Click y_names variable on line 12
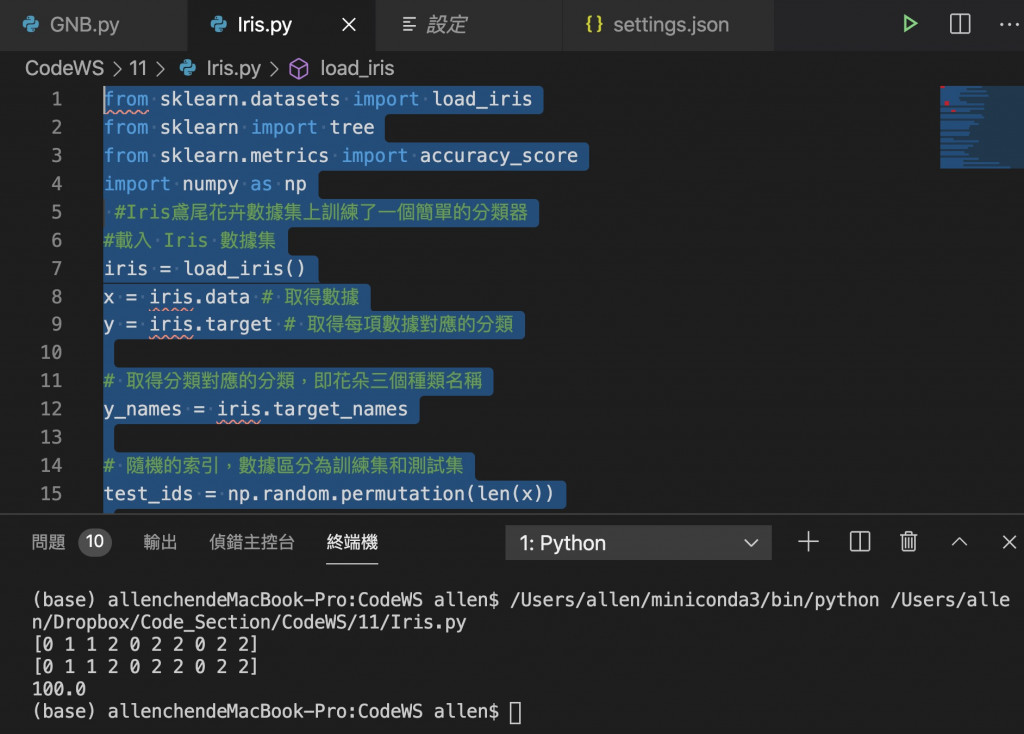 (142, 409)
